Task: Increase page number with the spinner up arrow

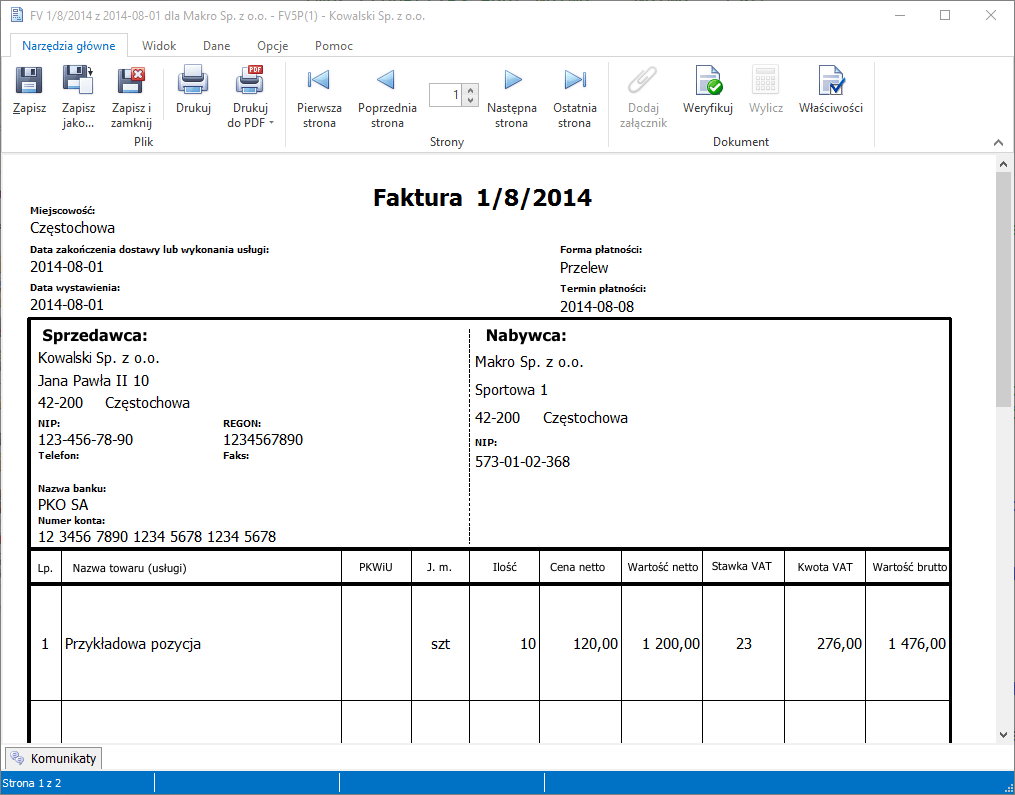Action: point(472,90)
